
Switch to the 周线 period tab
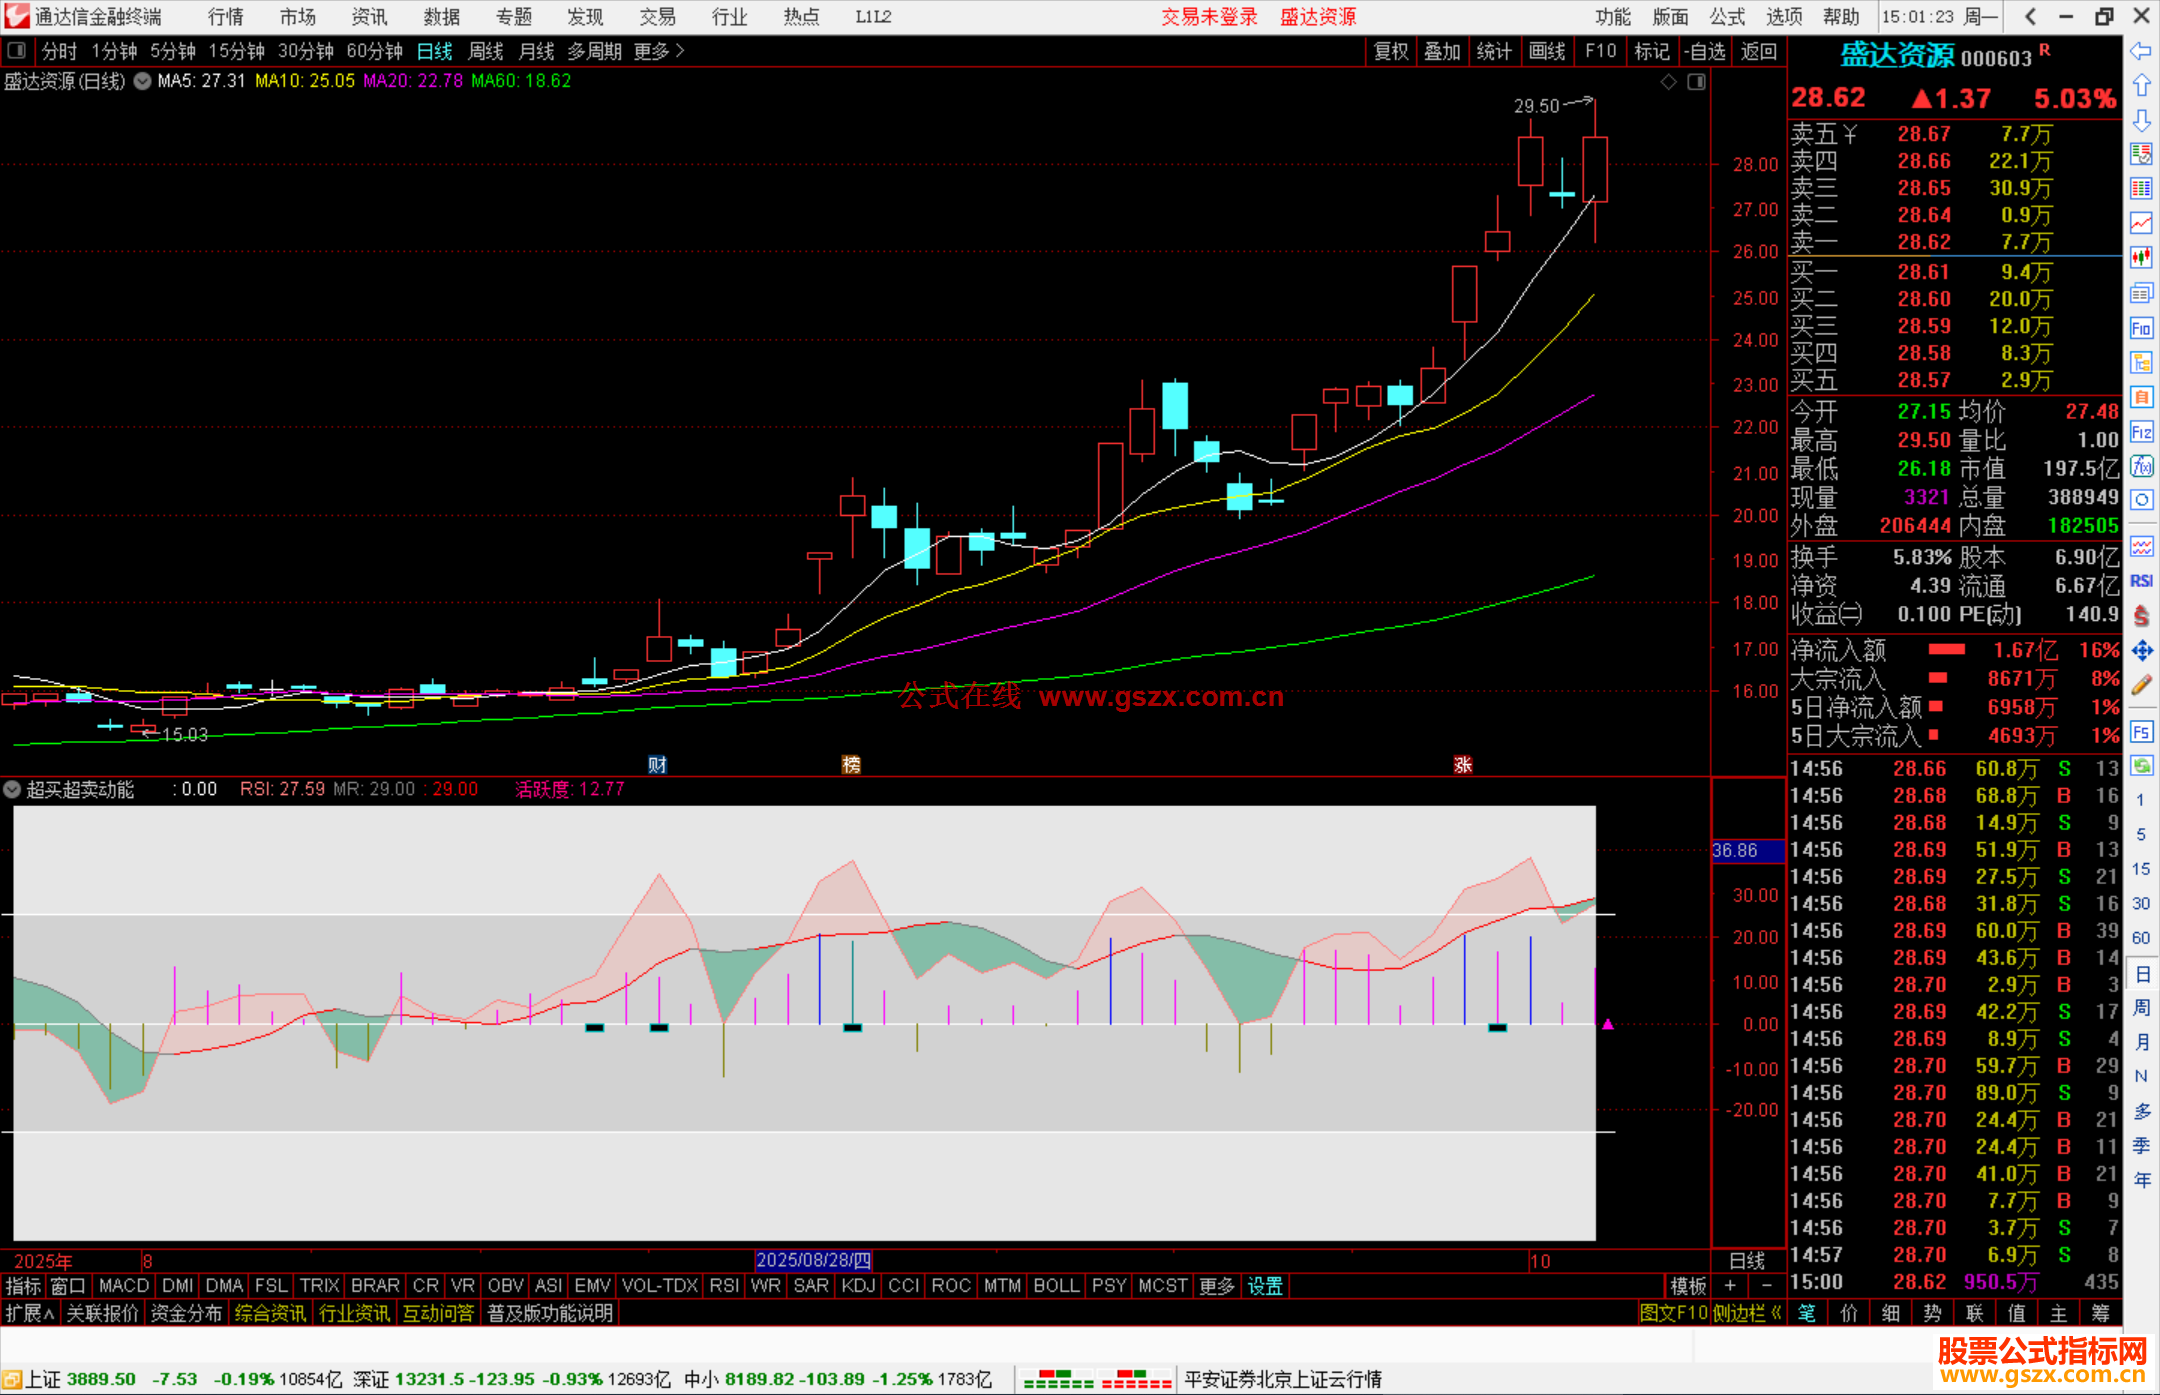(x=486, y=51)
